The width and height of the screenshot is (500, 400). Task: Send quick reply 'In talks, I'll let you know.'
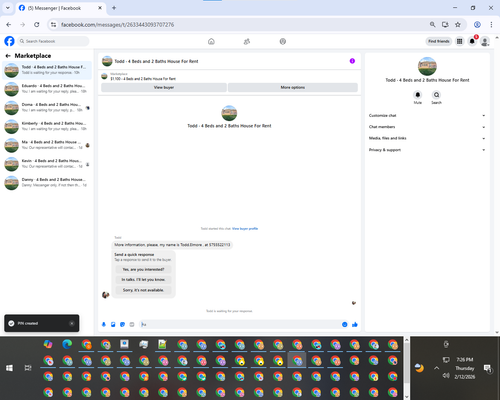[x=143, y=280]
